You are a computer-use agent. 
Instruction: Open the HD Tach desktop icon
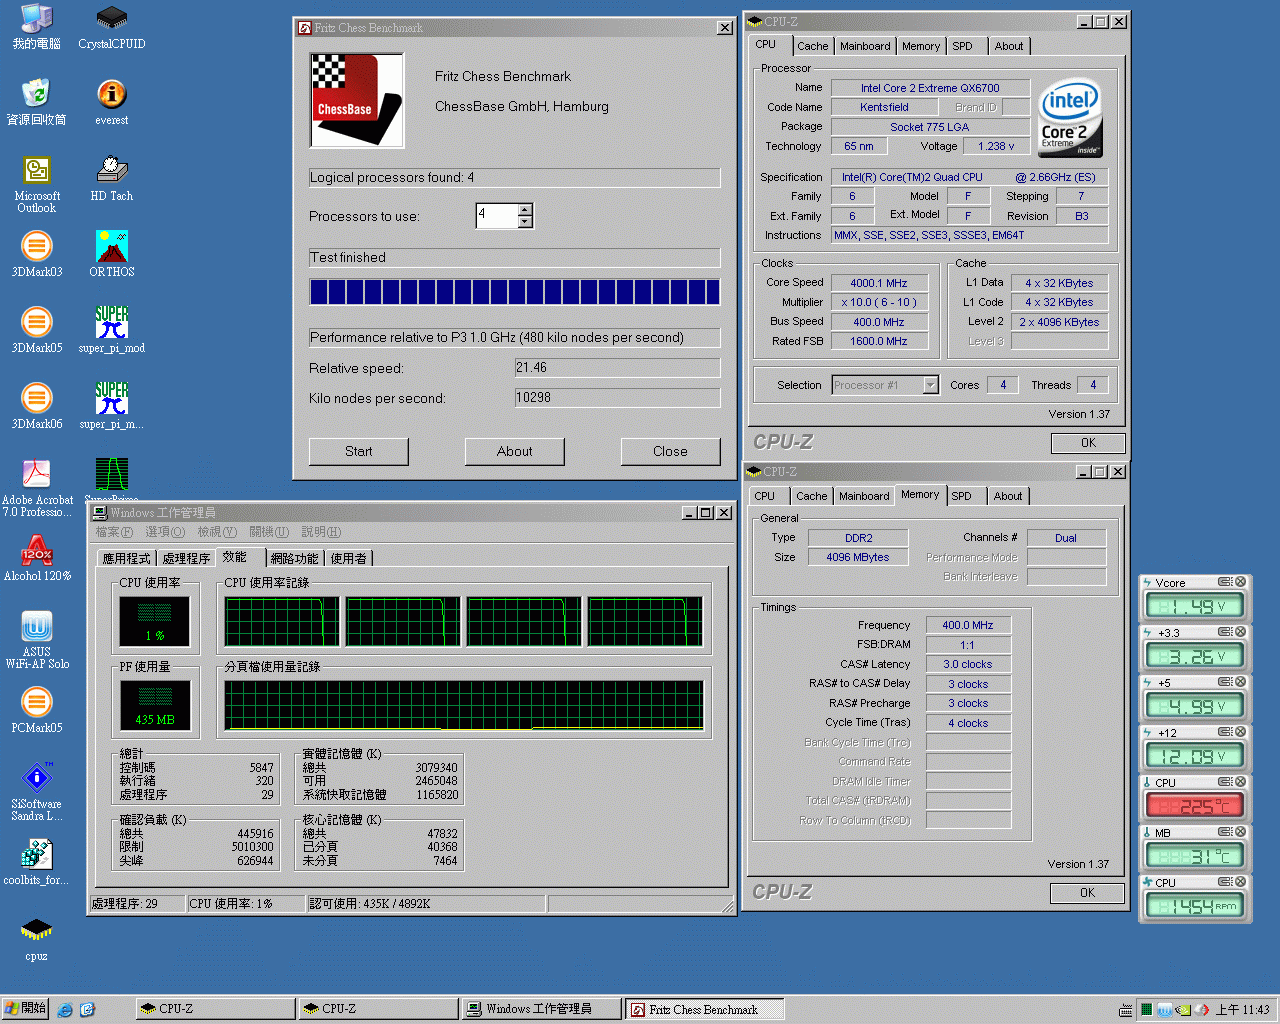coord(111,179)
